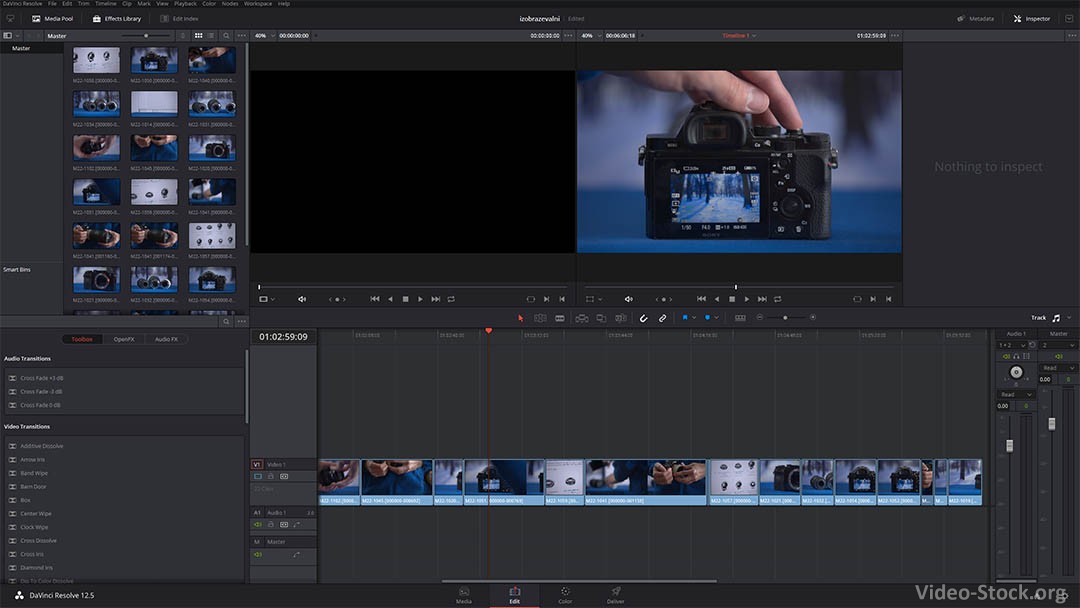Click the replace clip icon

click(621, 318)
